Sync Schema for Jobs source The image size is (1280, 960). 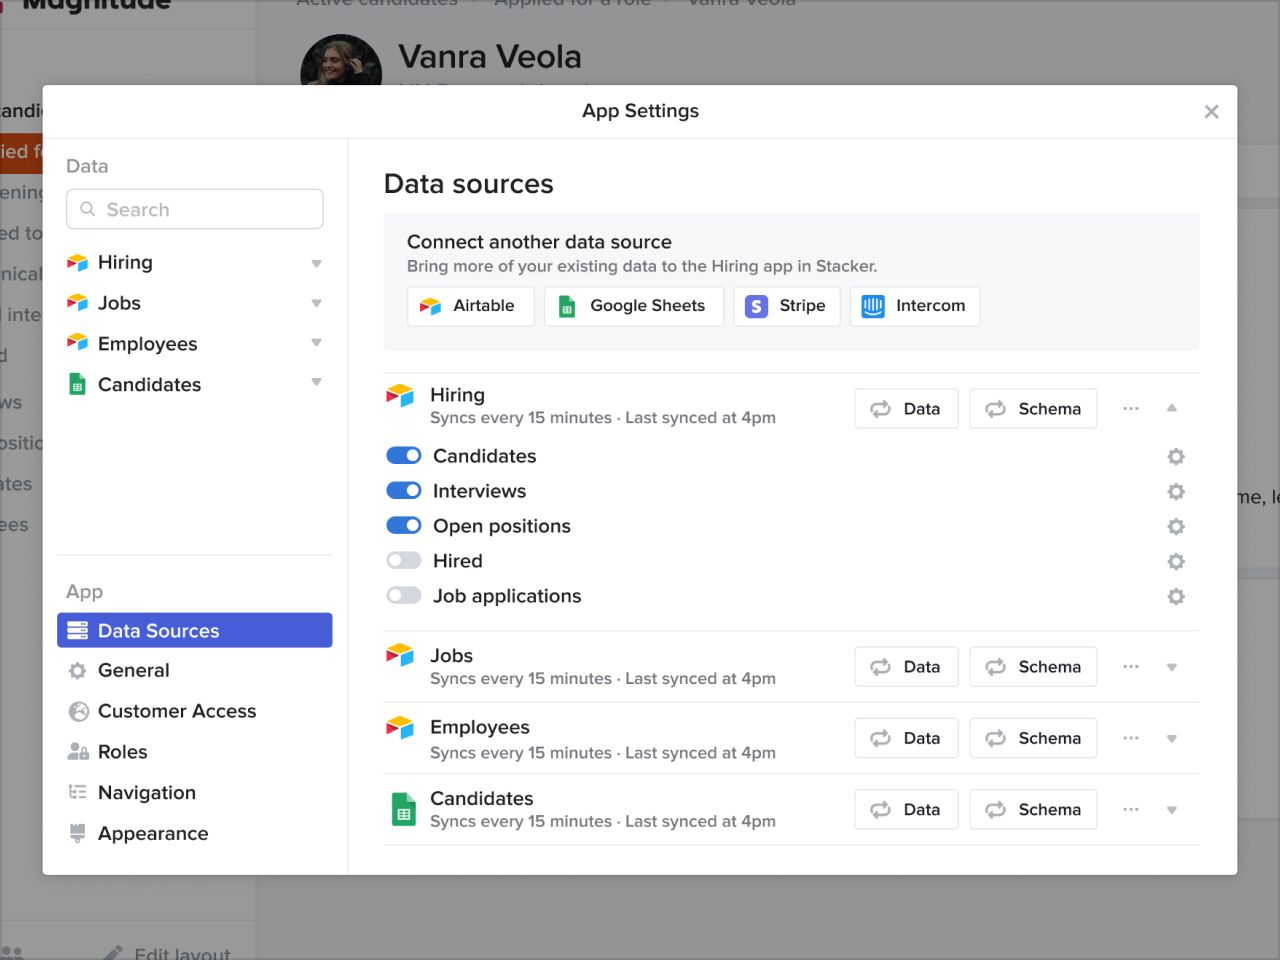coord(1033,667)
